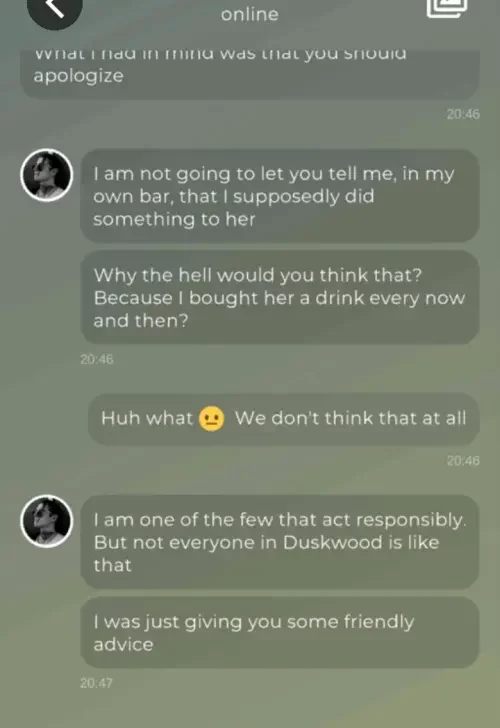Viewport: 500px width, 728px height.
Task: Select 'Why the hell would you think that?' message
Action: (x=280, y=298)
